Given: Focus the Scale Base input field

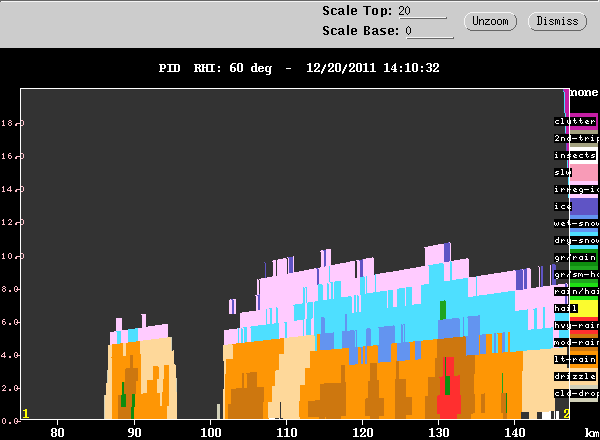Looking at the screenshot, I should click(x=429, y=31).
